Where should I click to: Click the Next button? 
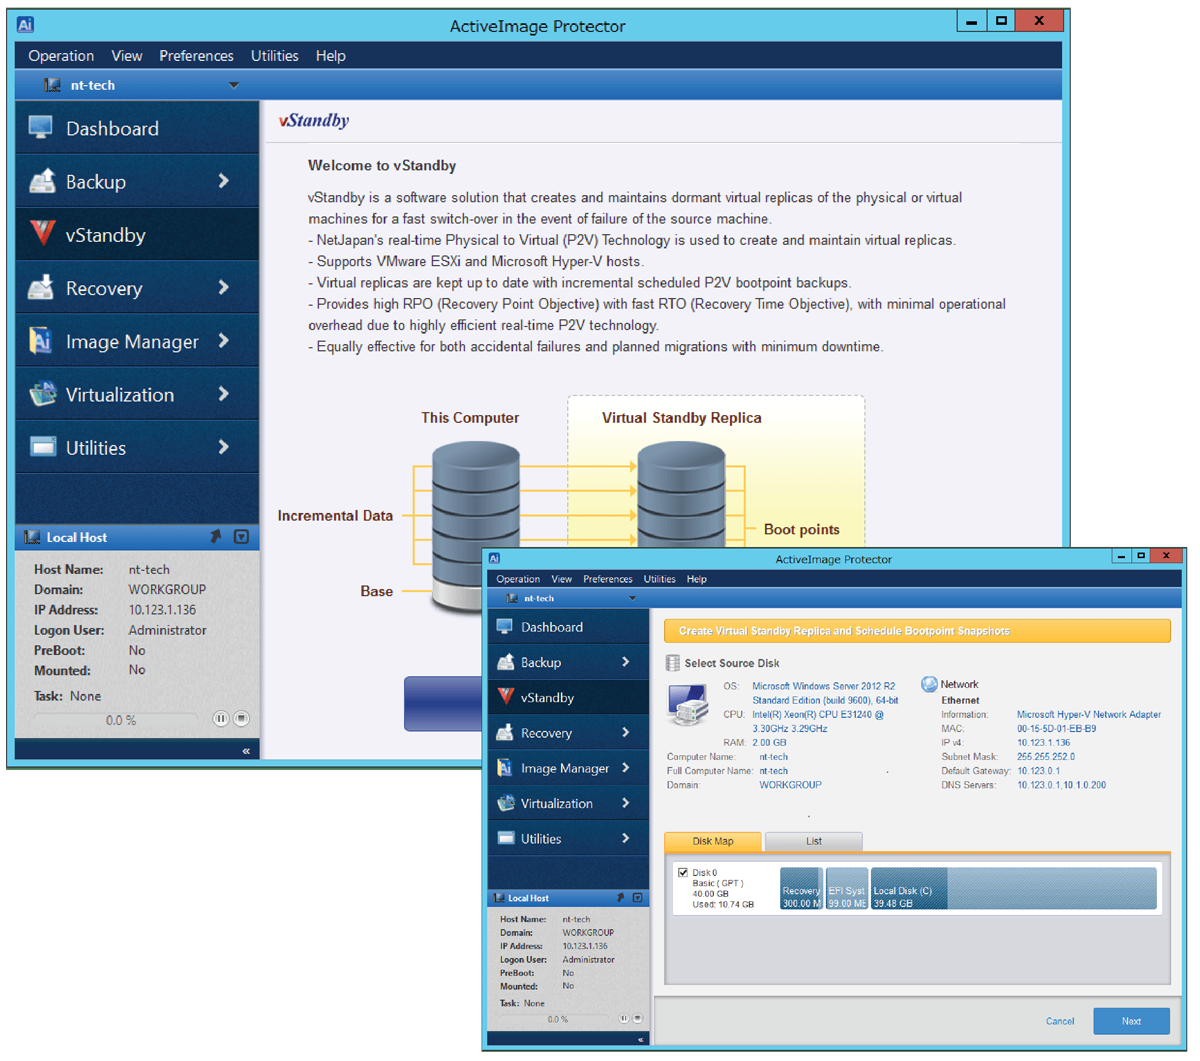[x=1131, y=1021]
